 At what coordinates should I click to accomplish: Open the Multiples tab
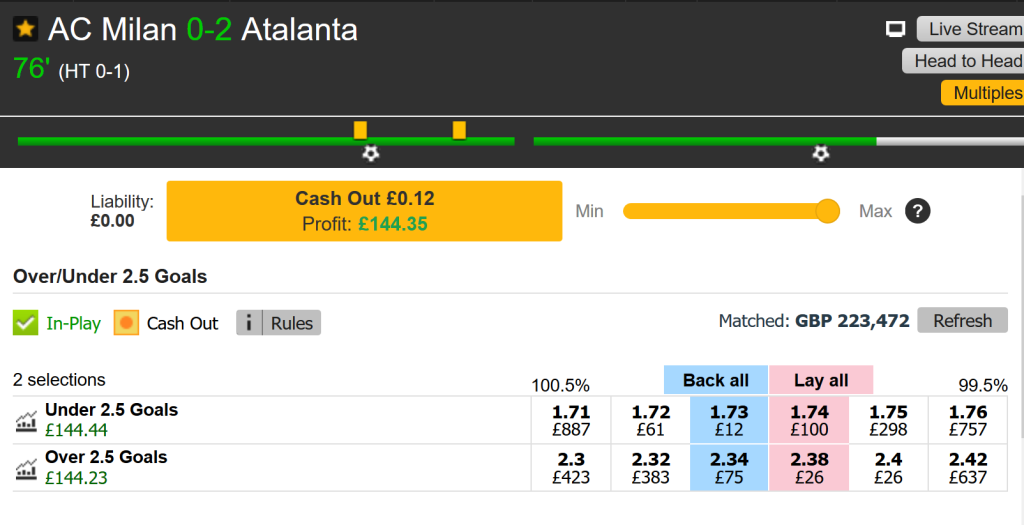click(x=985, y=93)
